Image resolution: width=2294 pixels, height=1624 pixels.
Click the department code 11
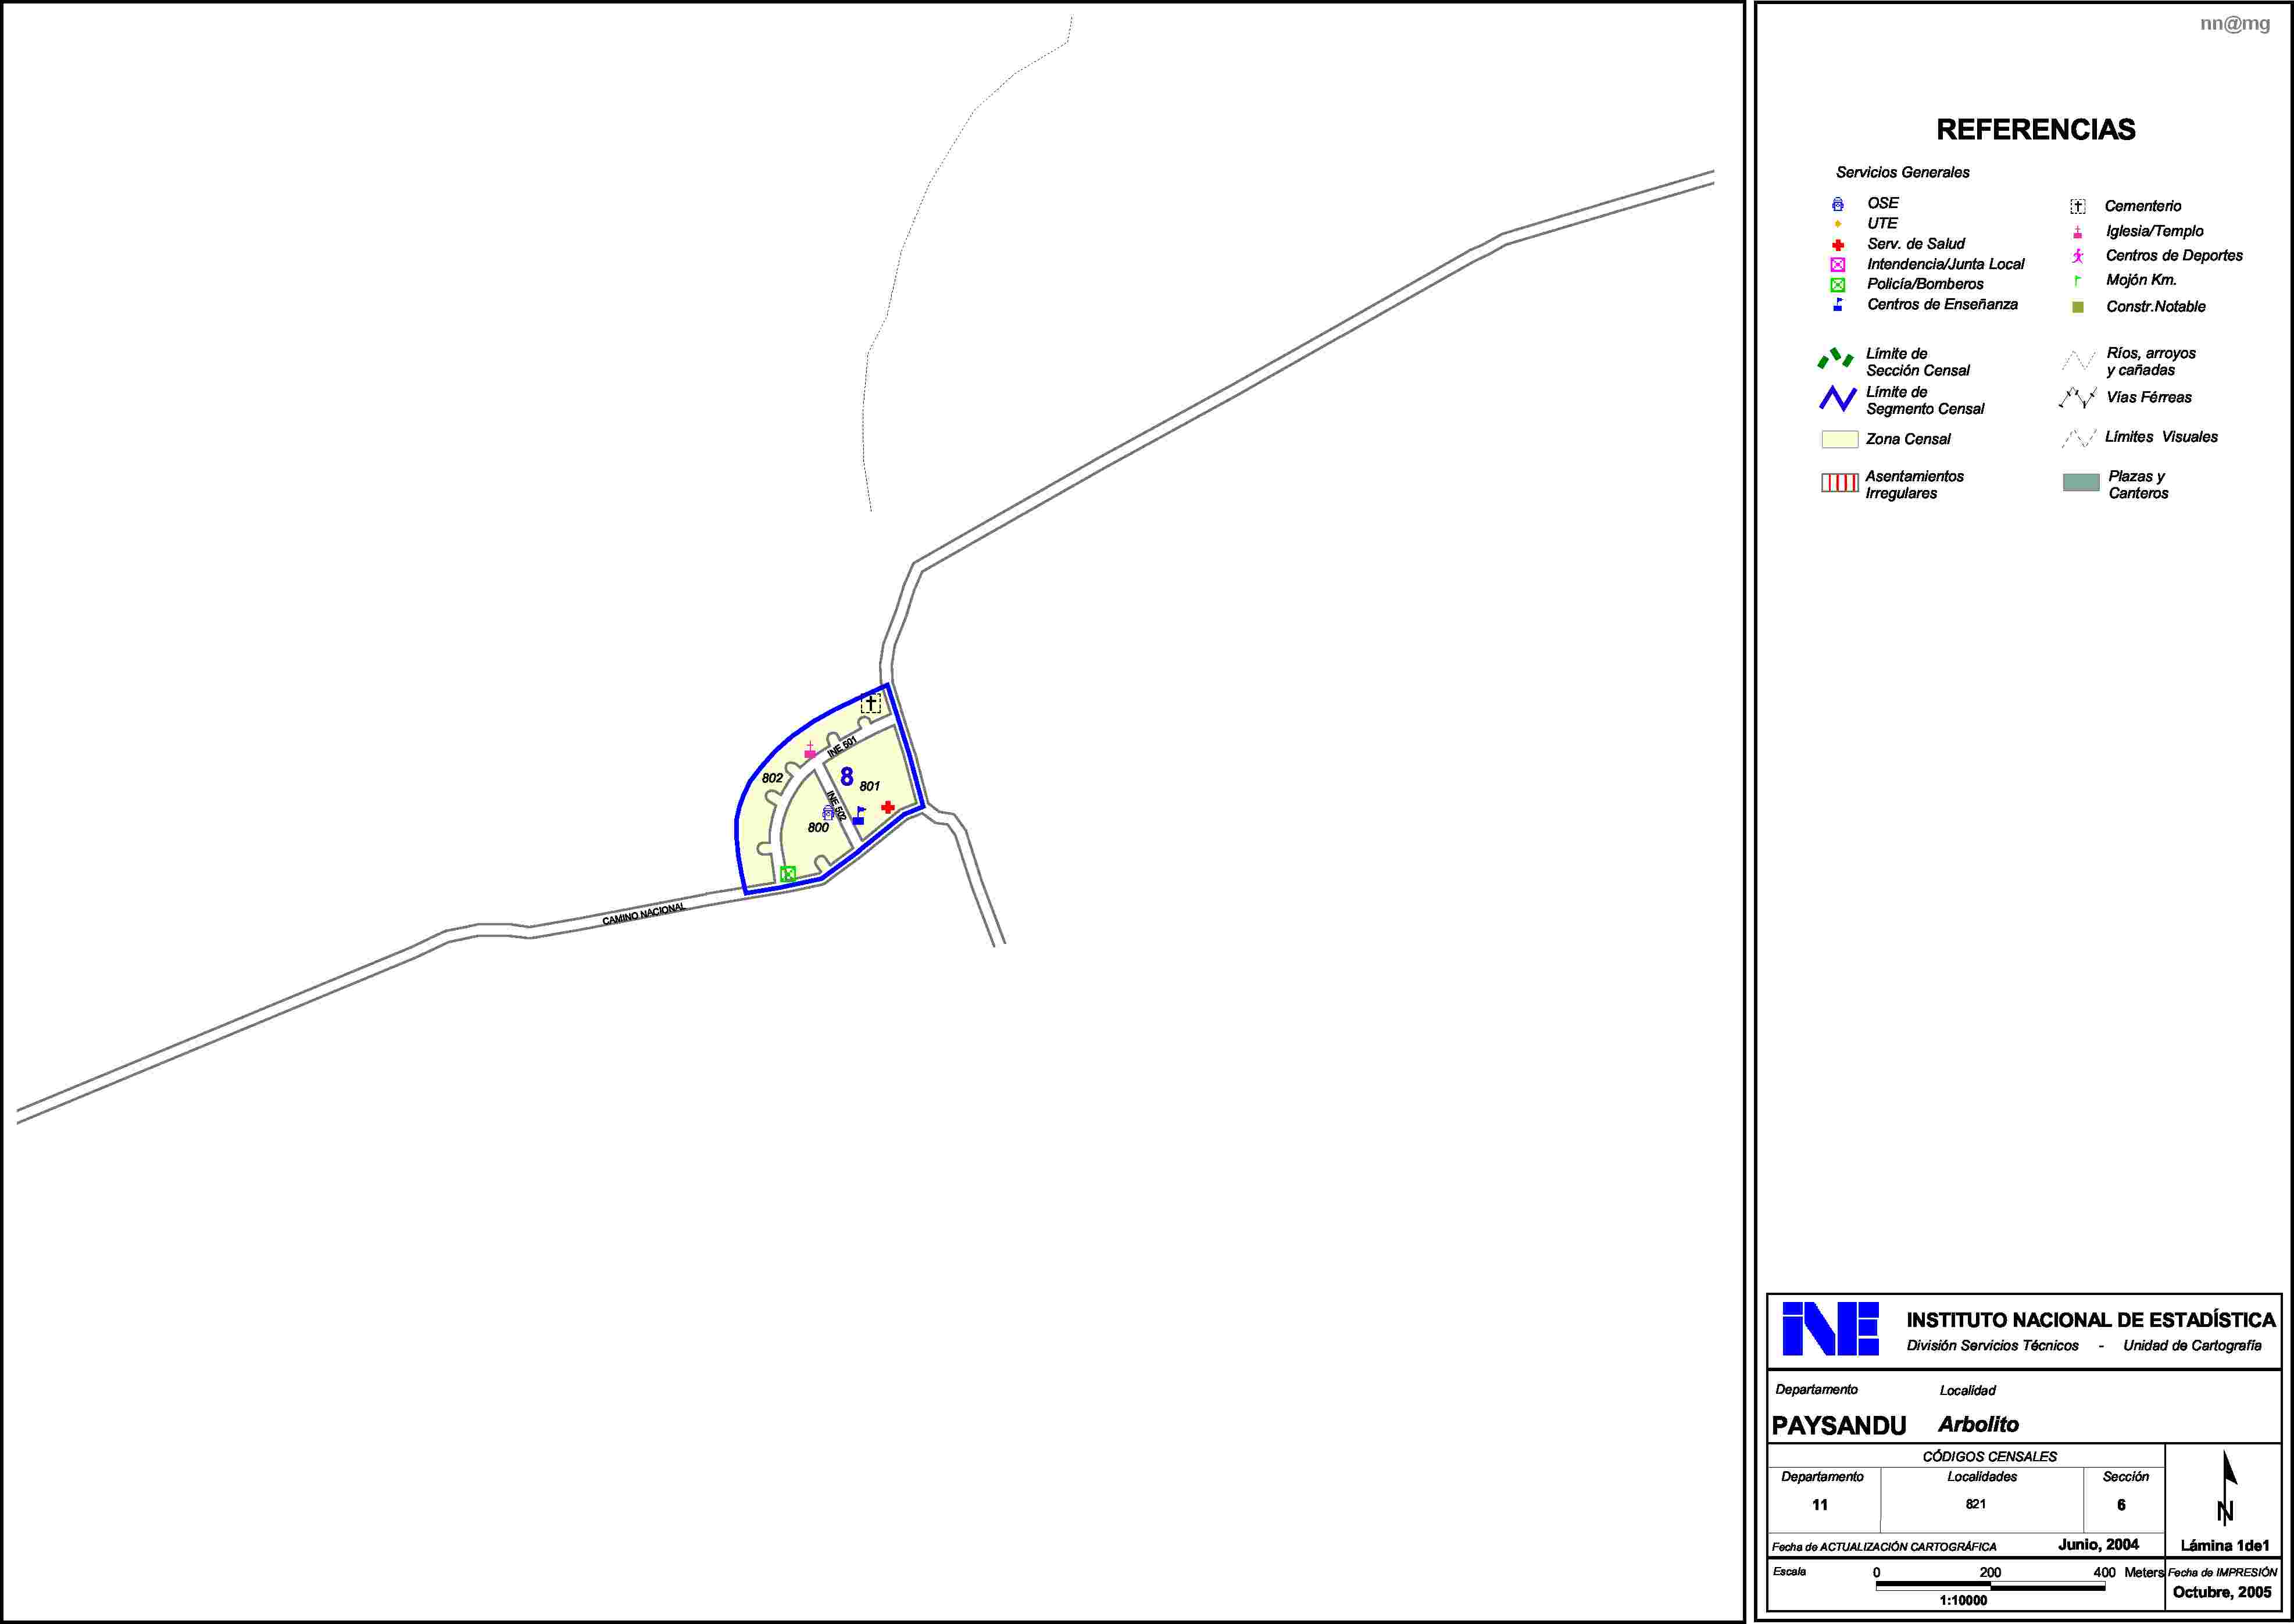1820,1505
